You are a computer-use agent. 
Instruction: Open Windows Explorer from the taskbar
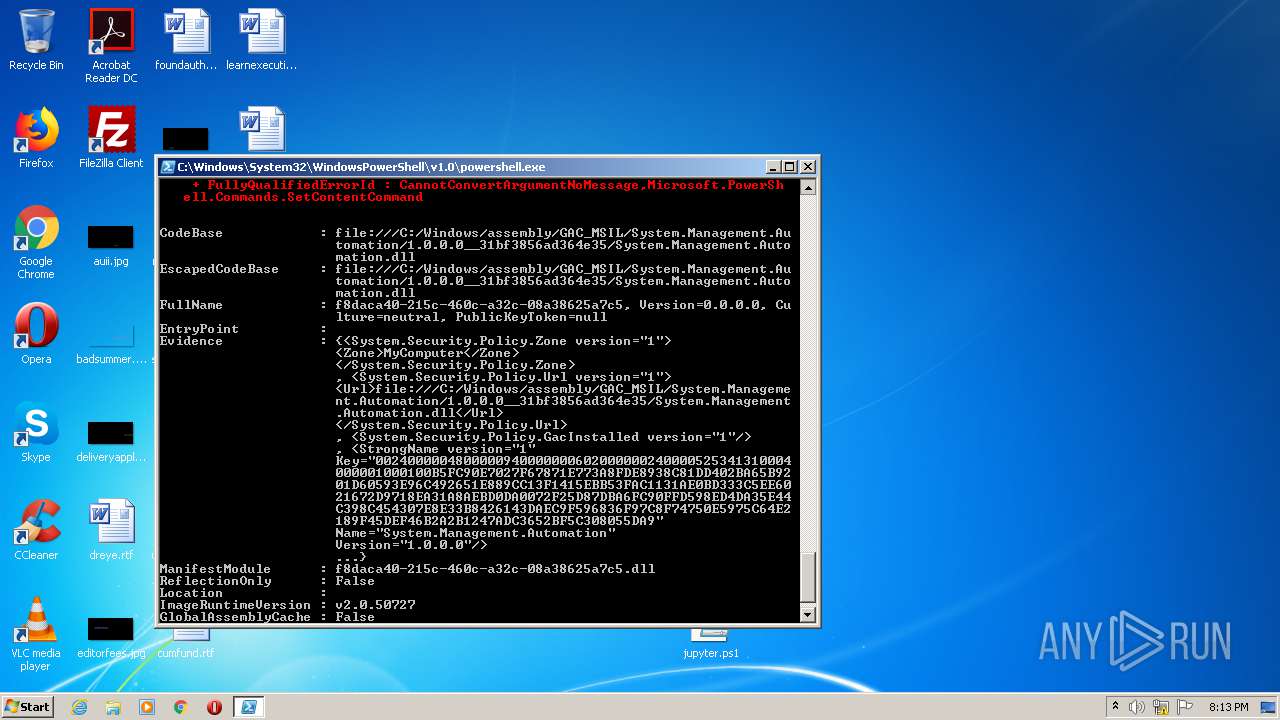tap(113, 707)
